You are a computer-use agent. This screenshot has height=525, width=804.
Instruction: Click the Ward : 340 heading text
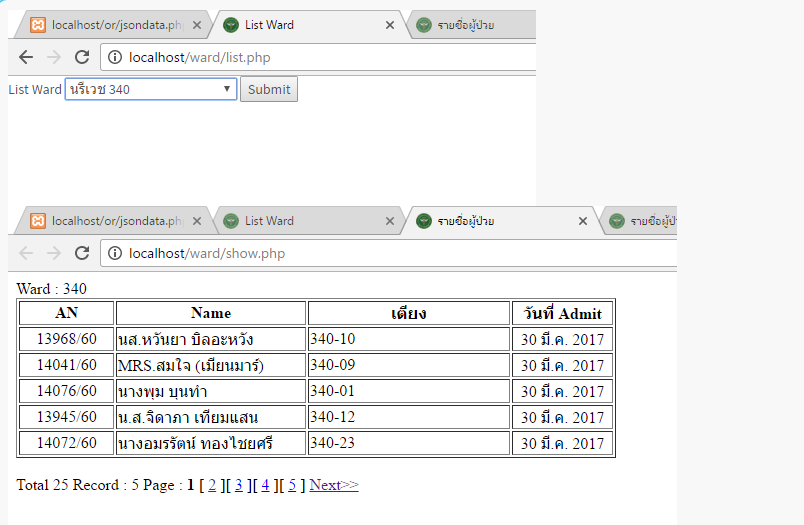pos(51,289)
